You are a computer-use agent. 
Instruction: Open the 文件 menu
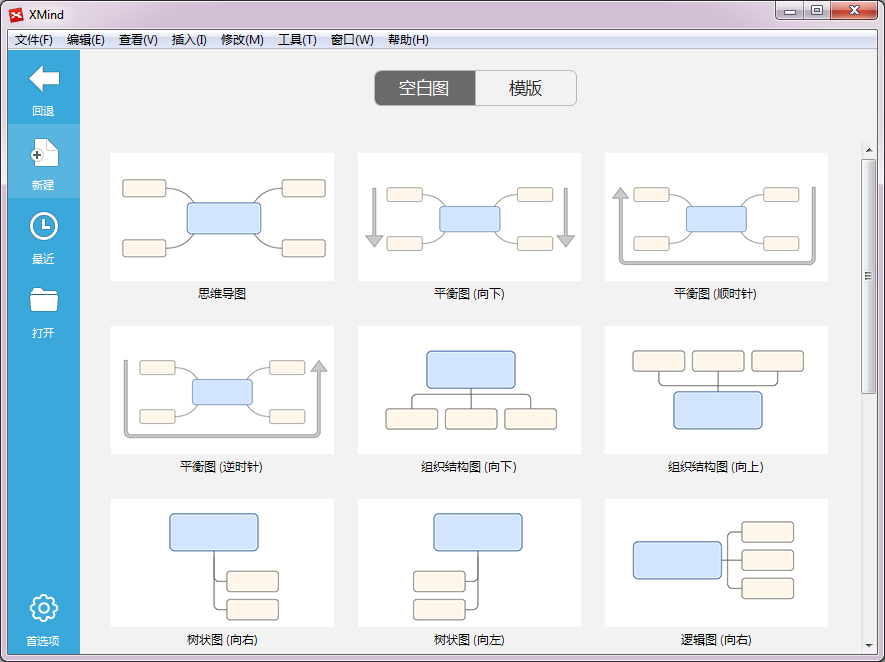[x=33, y=39]
